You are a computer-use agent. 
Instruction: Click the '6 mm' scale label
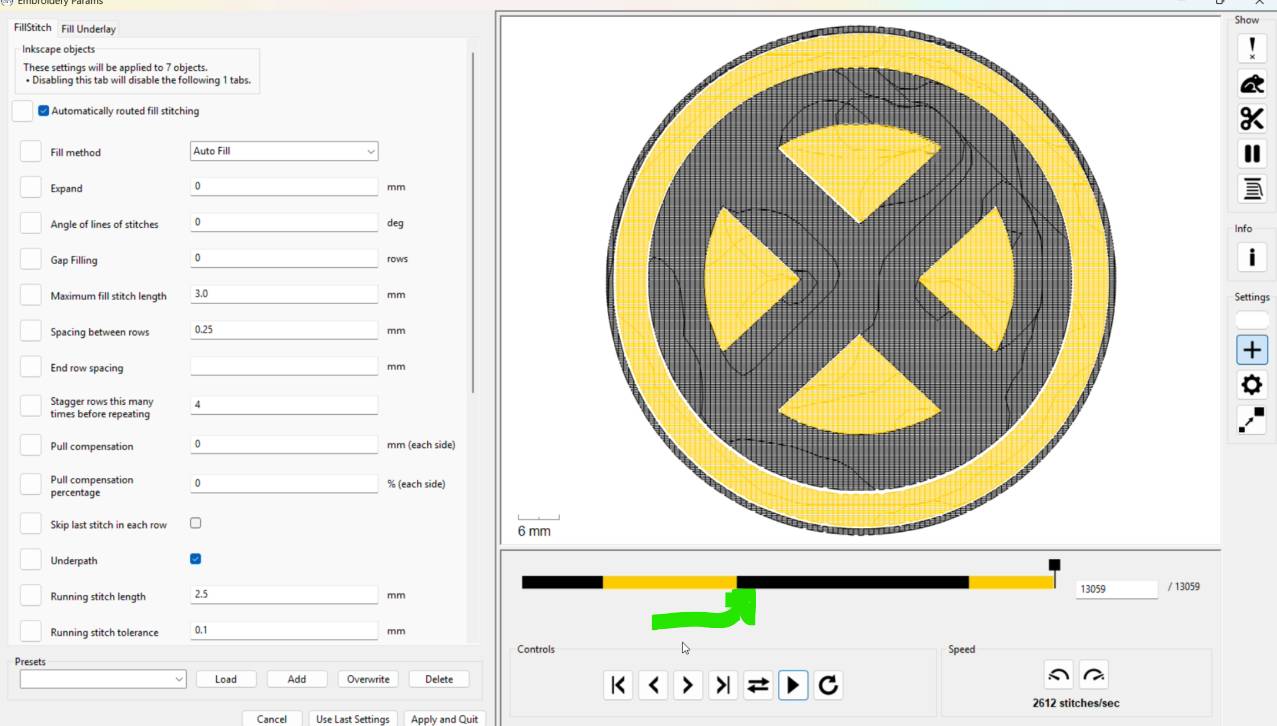click(534, 531)
